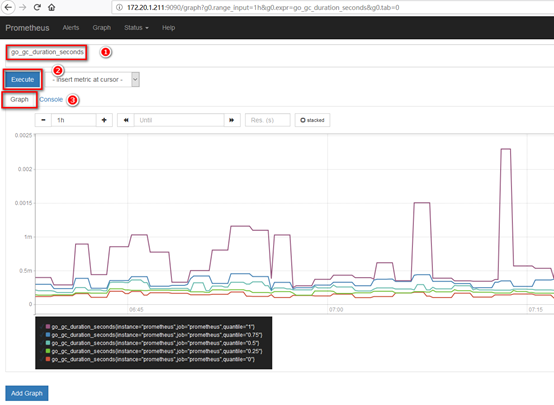Focus the 1h range input field
Viewport: 554px width, 405px height.
[73, 120]
